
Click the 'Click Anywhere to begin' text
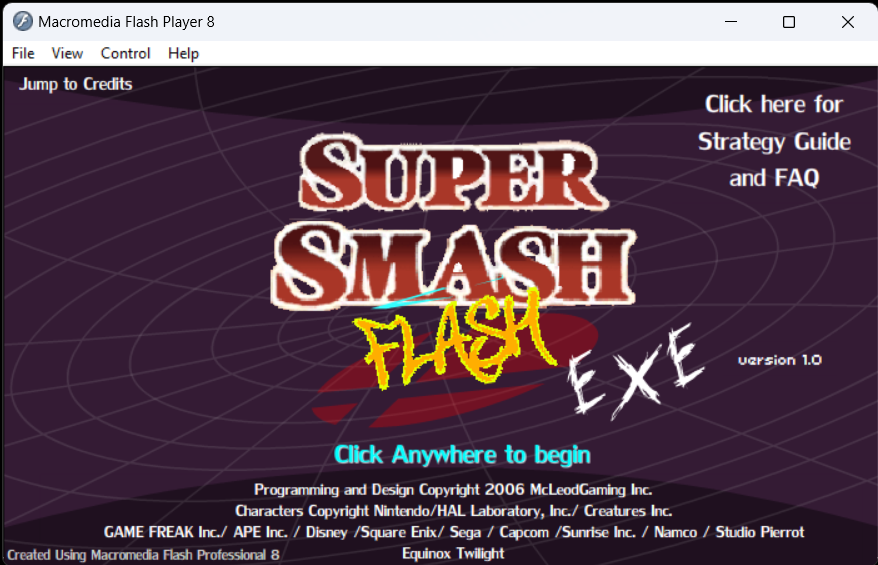click(x=462, y=455)
